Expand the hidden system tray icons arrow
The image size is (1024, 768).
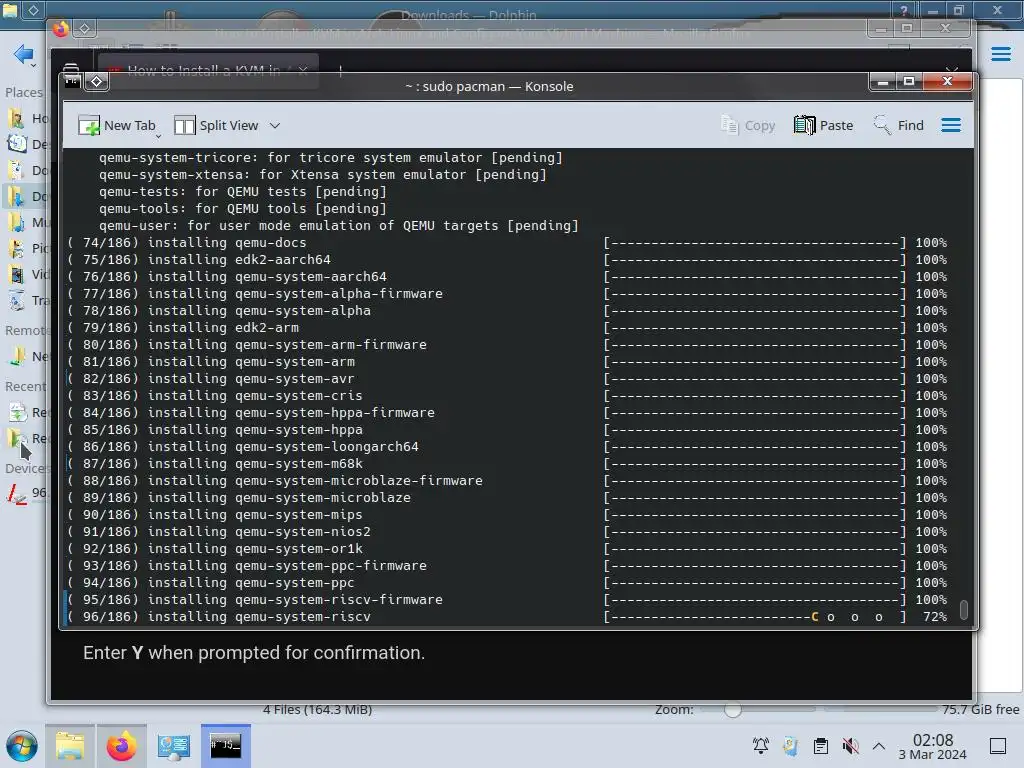(879, 746)
